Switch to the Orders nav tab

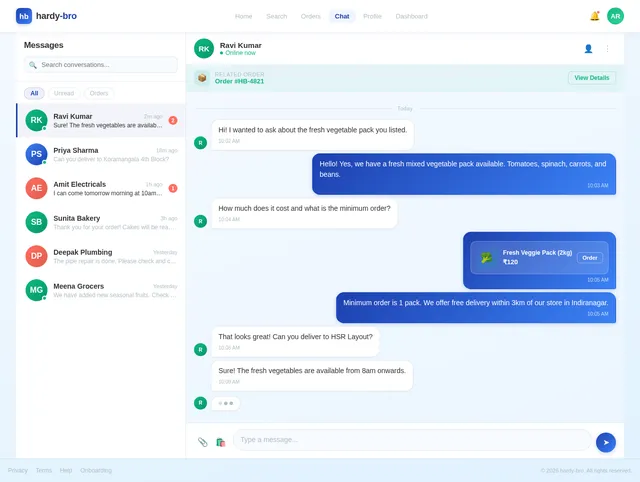[x=311, y=16]
